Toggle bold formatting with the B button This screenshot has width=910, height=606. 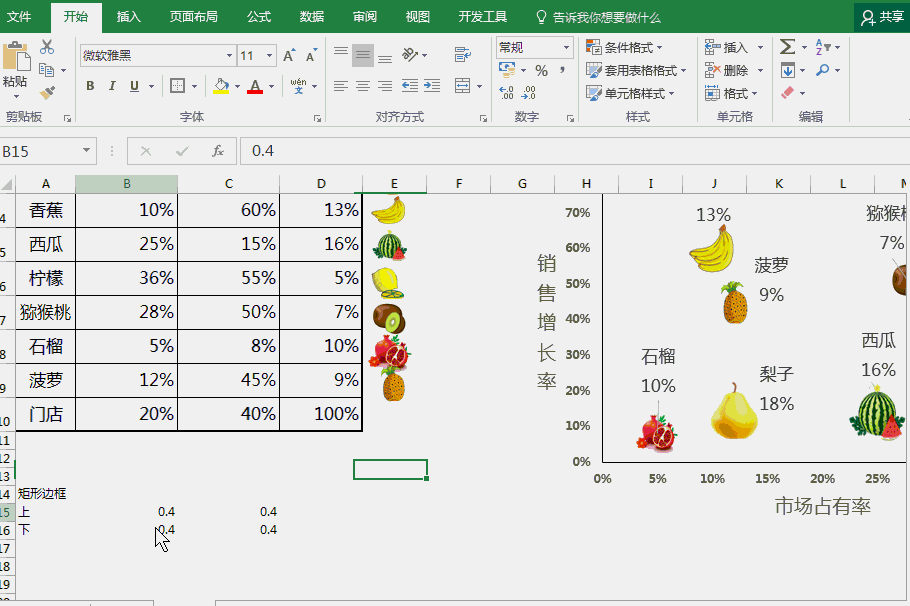(x=90, y=86)
